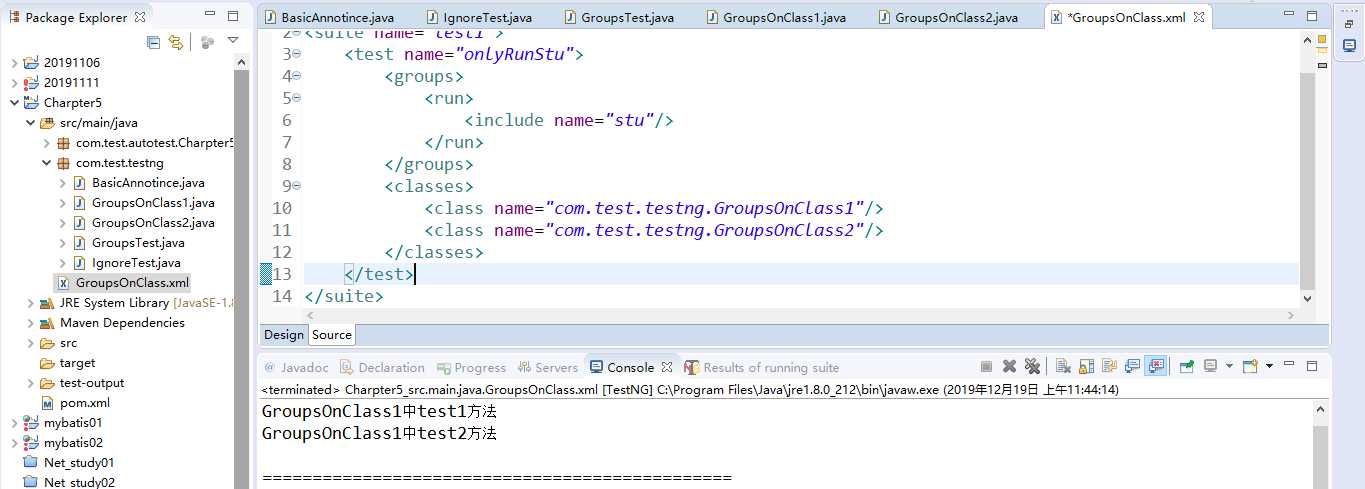Image resolution: width=1365 pixels, height=489 pixels.
Task: Select GroupsTest.java in Package Explorer
Action: point(128,242)
